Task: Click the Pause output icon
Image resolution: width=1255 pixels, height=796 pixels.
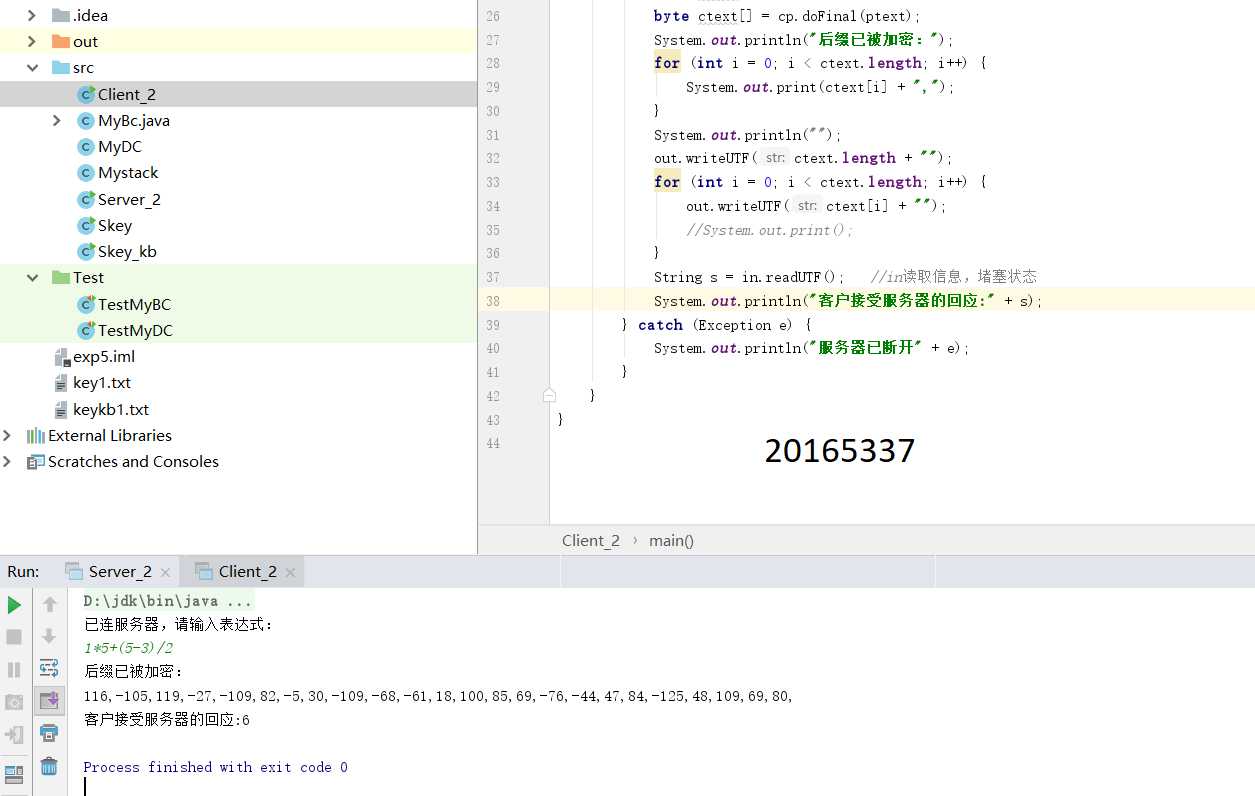Action: coord(14,669)
